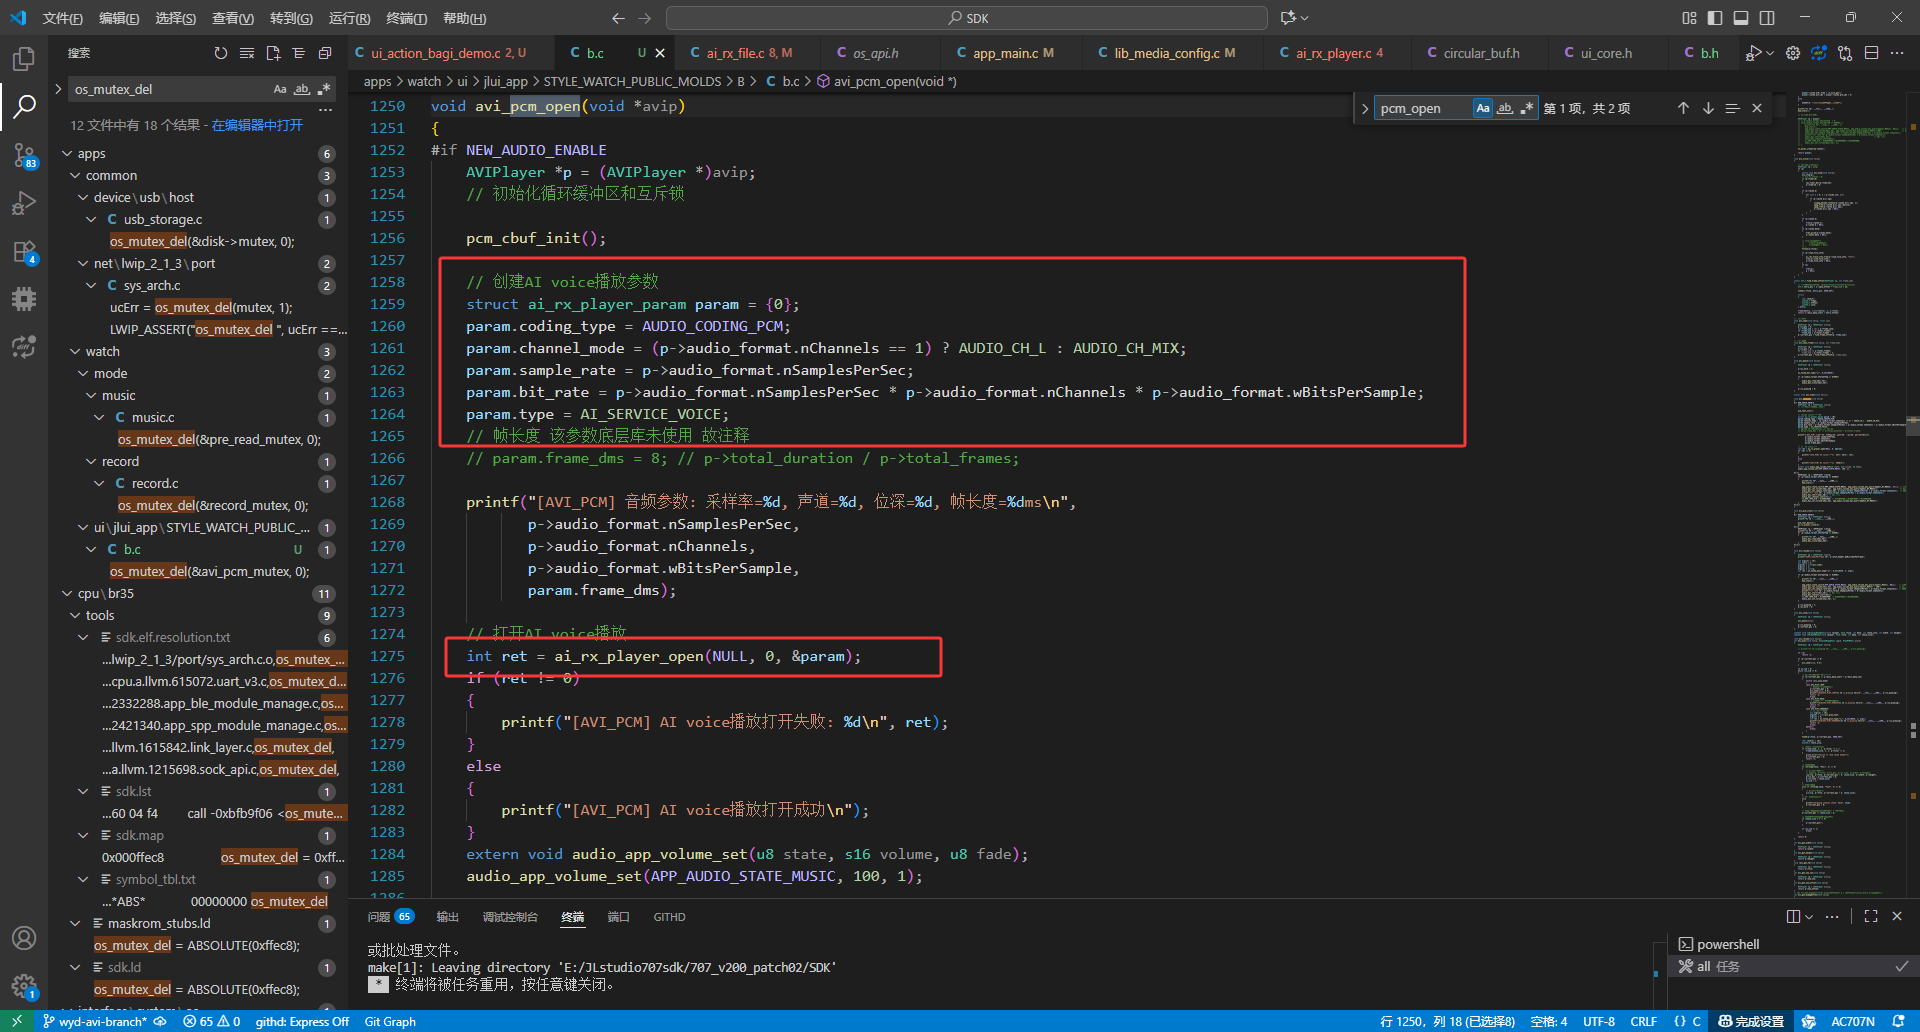This screenshot has height=1032, width=1920.
Task: Toggle find in selection in find widget
Action: tap(1732, 108)
